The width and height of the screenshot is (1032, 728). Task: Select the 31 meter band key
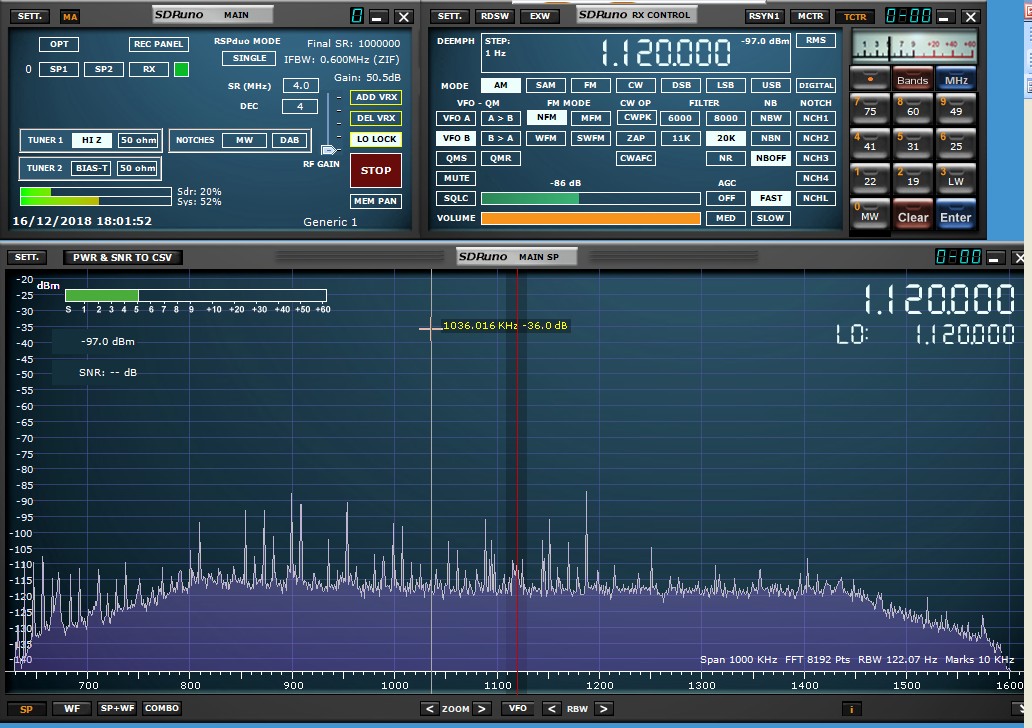[x=913, y=144]
